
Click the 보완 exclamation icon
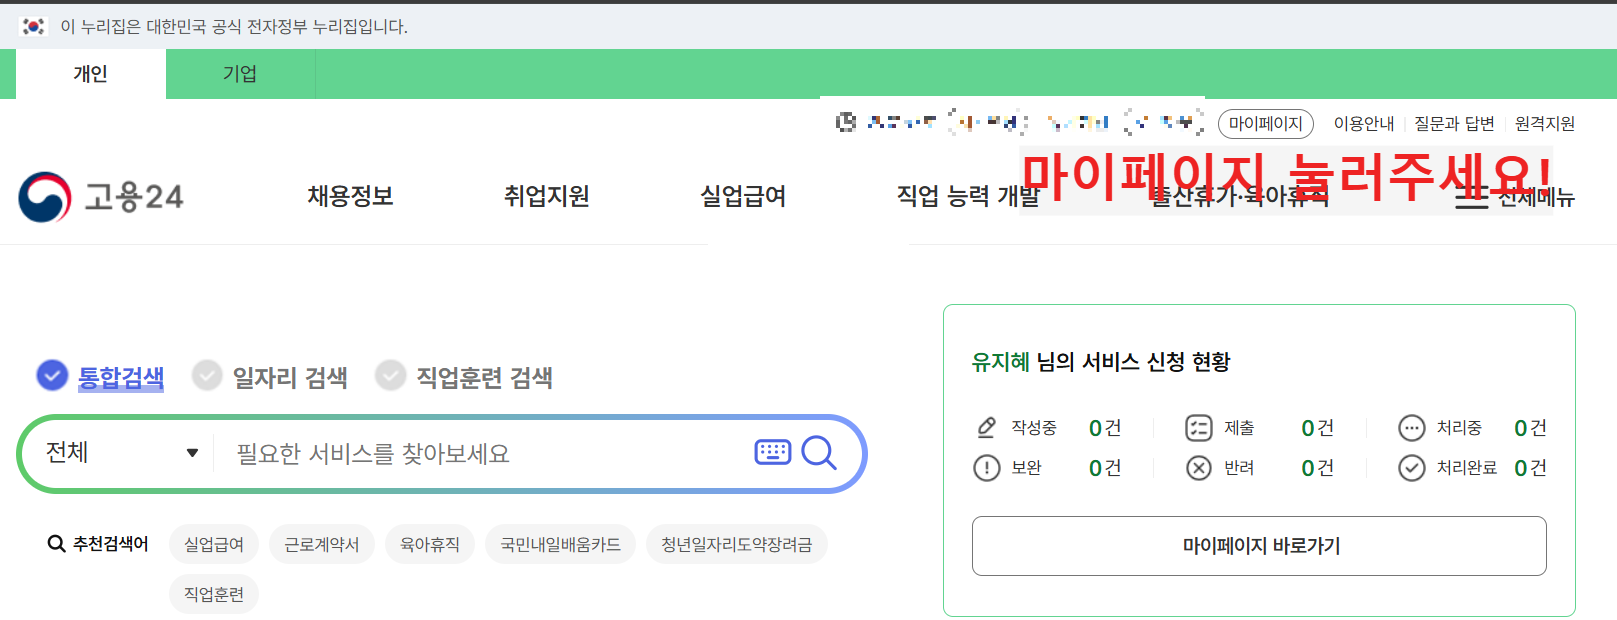(x=987, y=468)
